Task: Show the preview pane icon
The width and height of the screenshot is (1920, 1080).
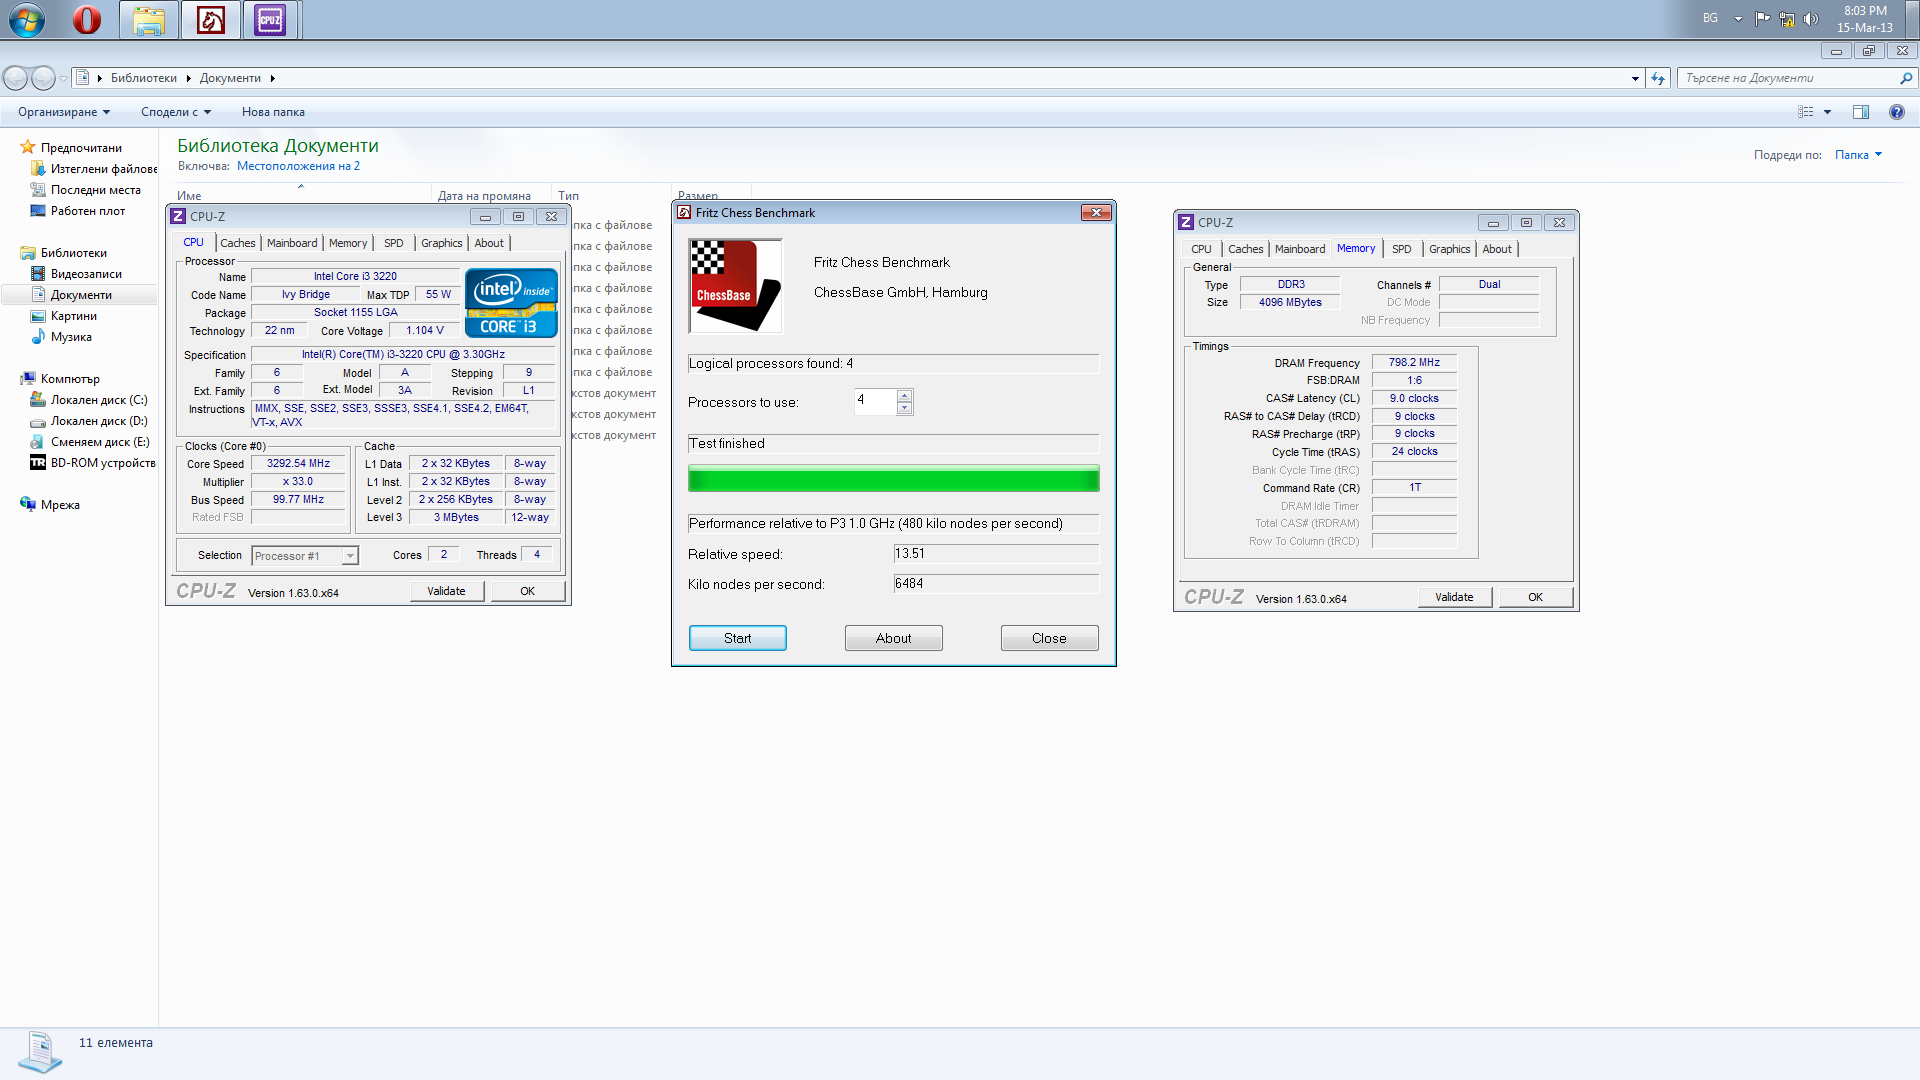Action: 1861,112
